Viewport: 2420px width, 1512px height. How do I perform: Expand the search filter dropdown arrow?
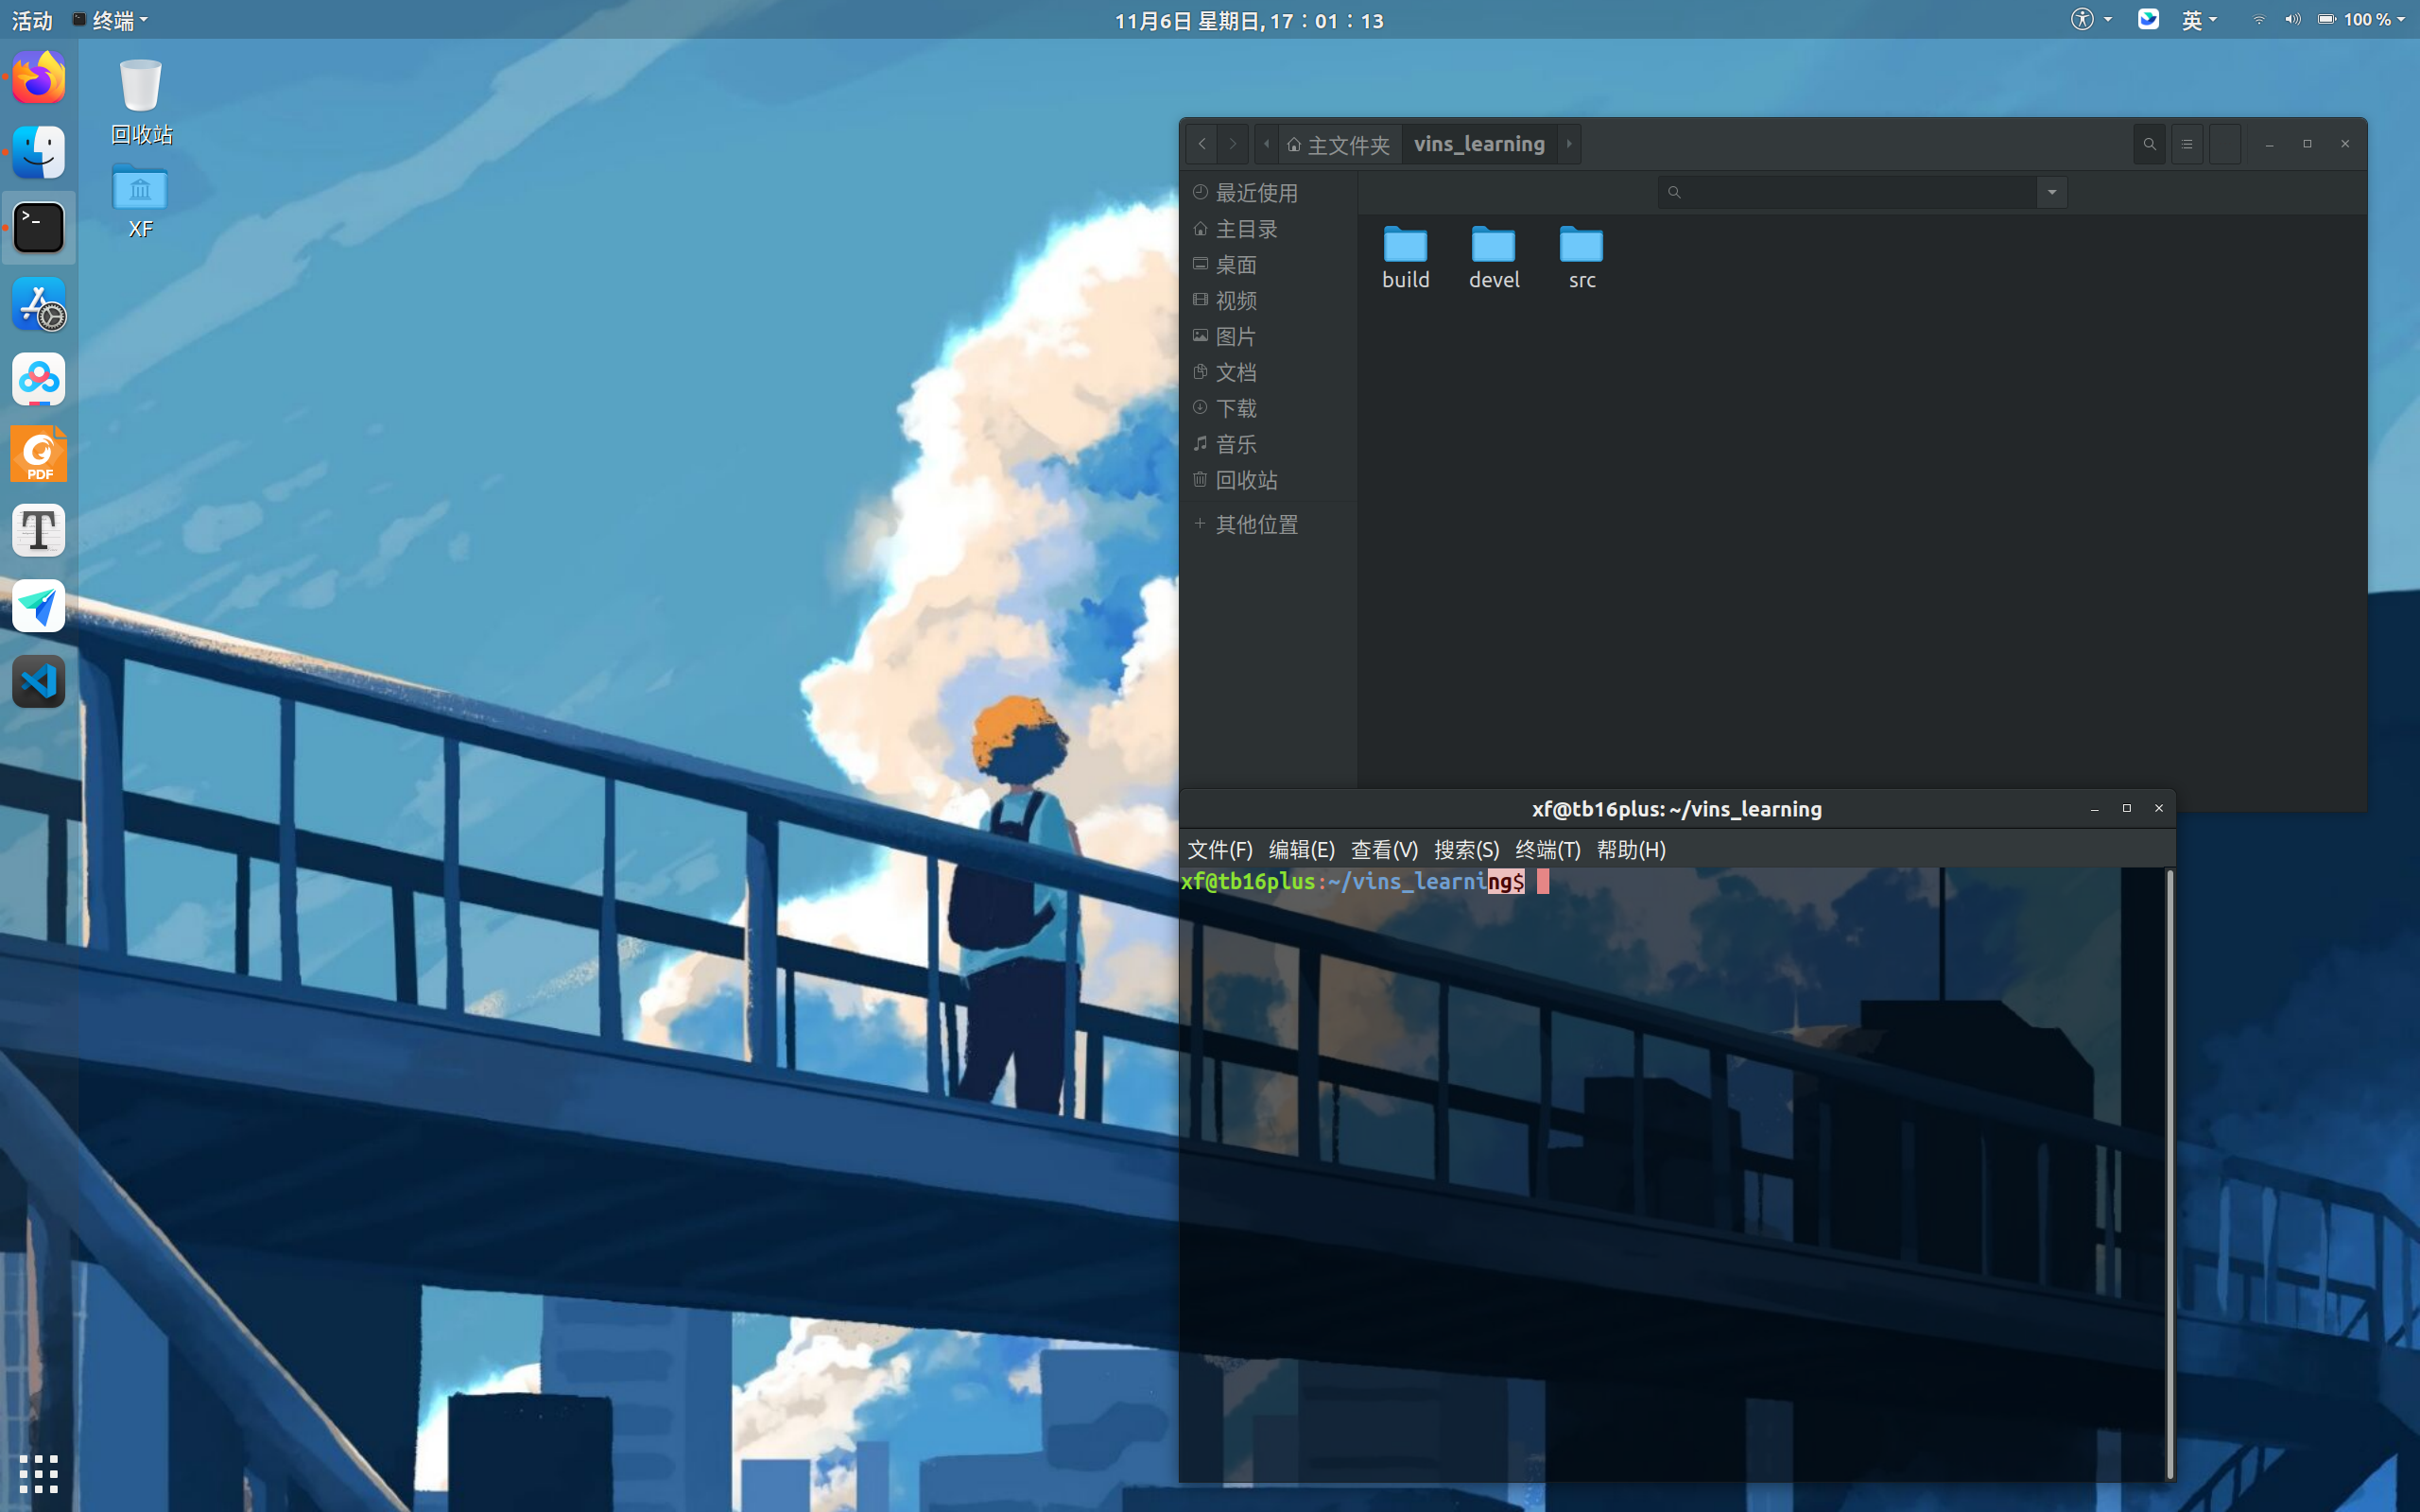tap(2052, 192)
